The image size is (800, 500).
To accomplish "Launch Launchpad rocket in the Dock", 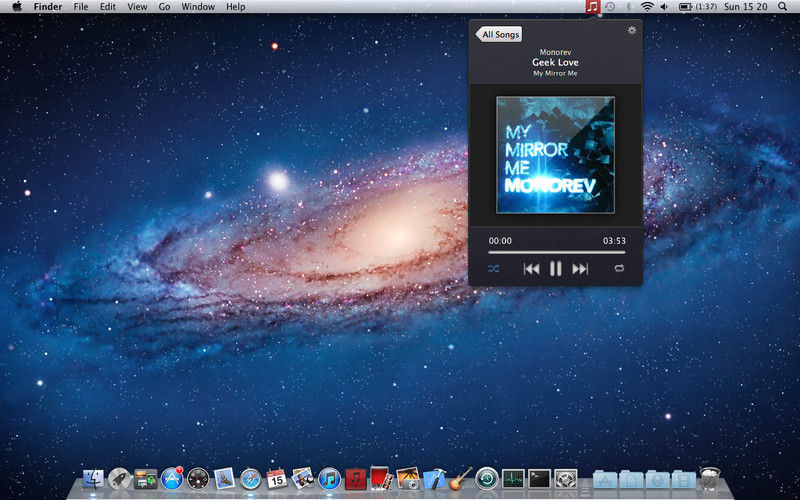I will (x=119, y=479).
